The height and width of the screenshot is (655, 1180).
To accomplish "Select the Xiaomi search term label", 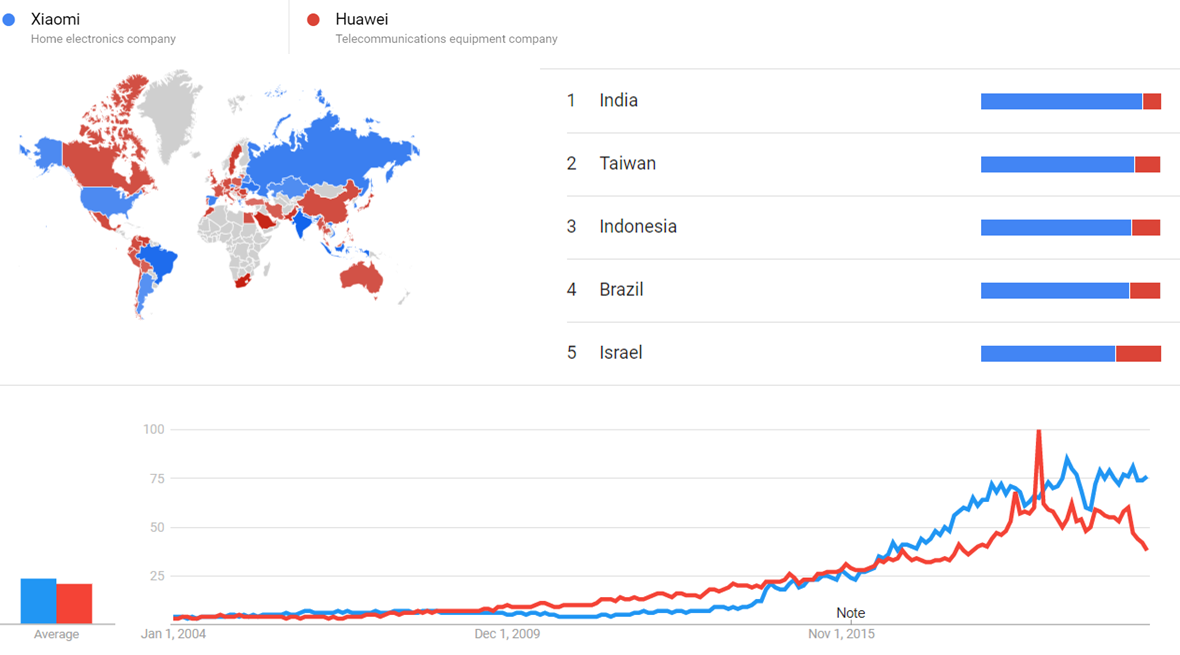I will pyautogui.click(x=55, y=20).
